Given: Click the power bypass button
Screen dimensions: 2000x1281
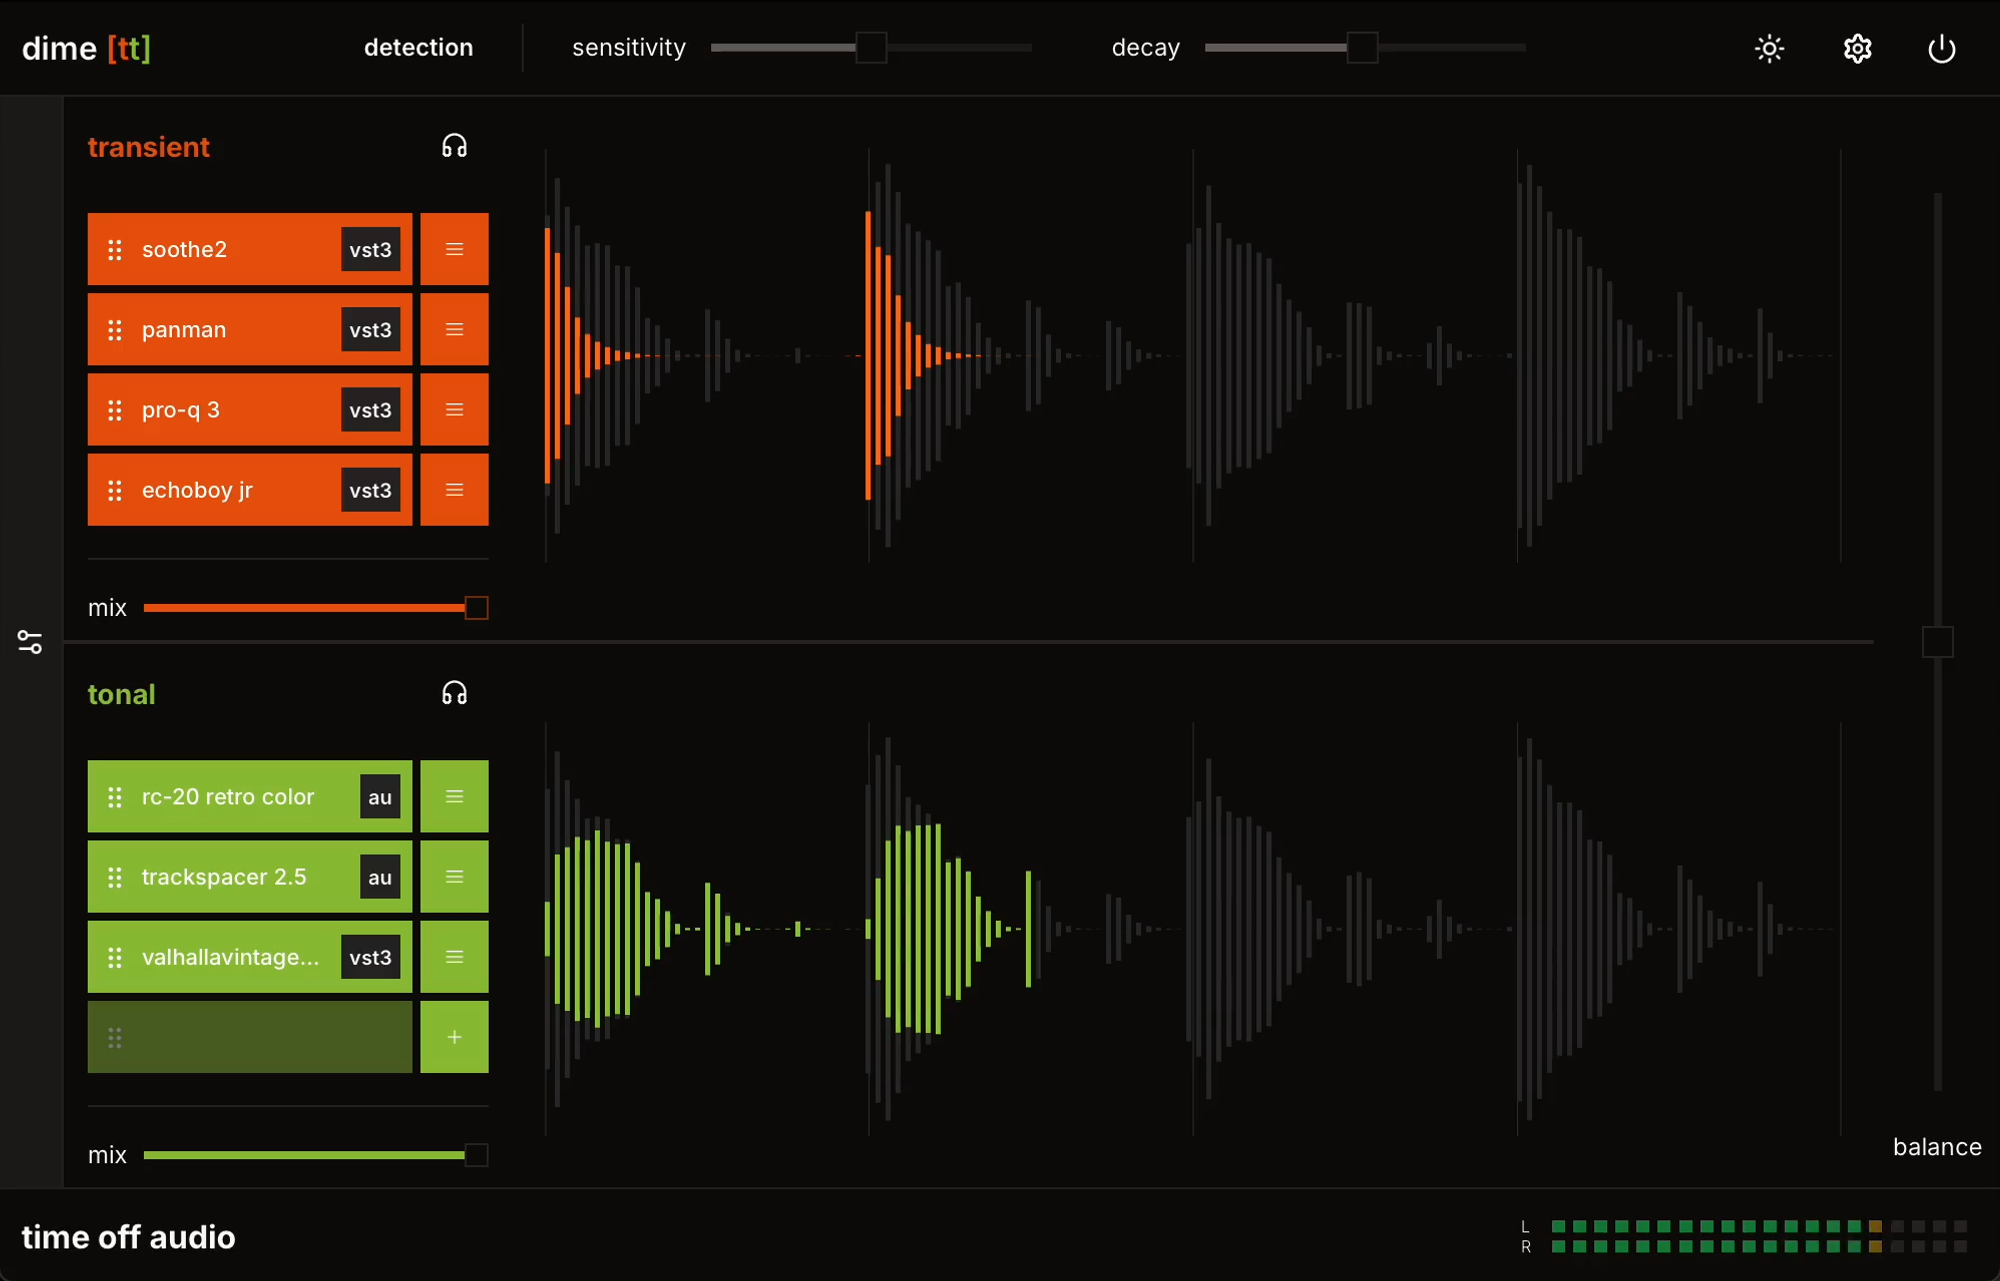Looking at the screenshot, I should coord(1941,48).
